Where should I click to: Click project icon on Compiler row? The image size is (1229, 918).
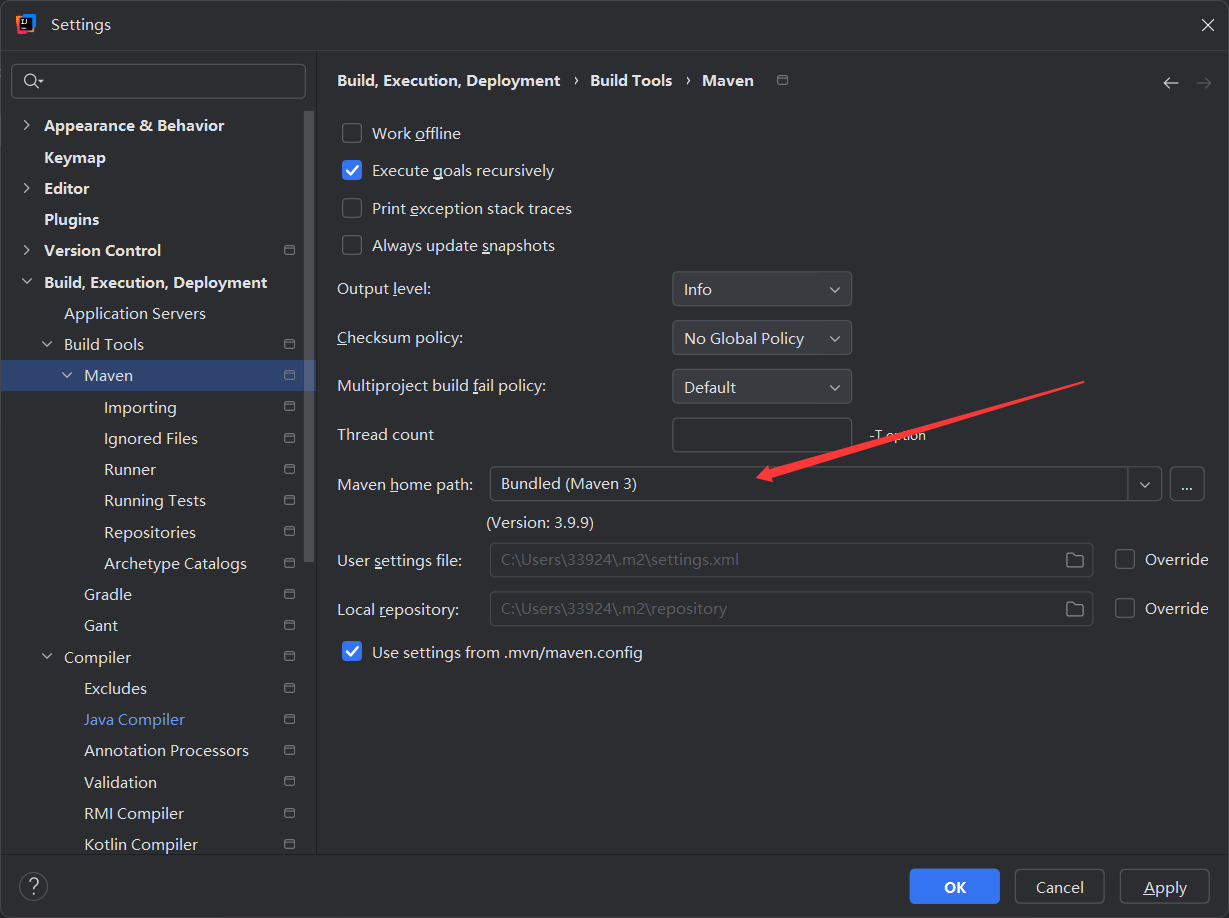(x=290, y=657)
